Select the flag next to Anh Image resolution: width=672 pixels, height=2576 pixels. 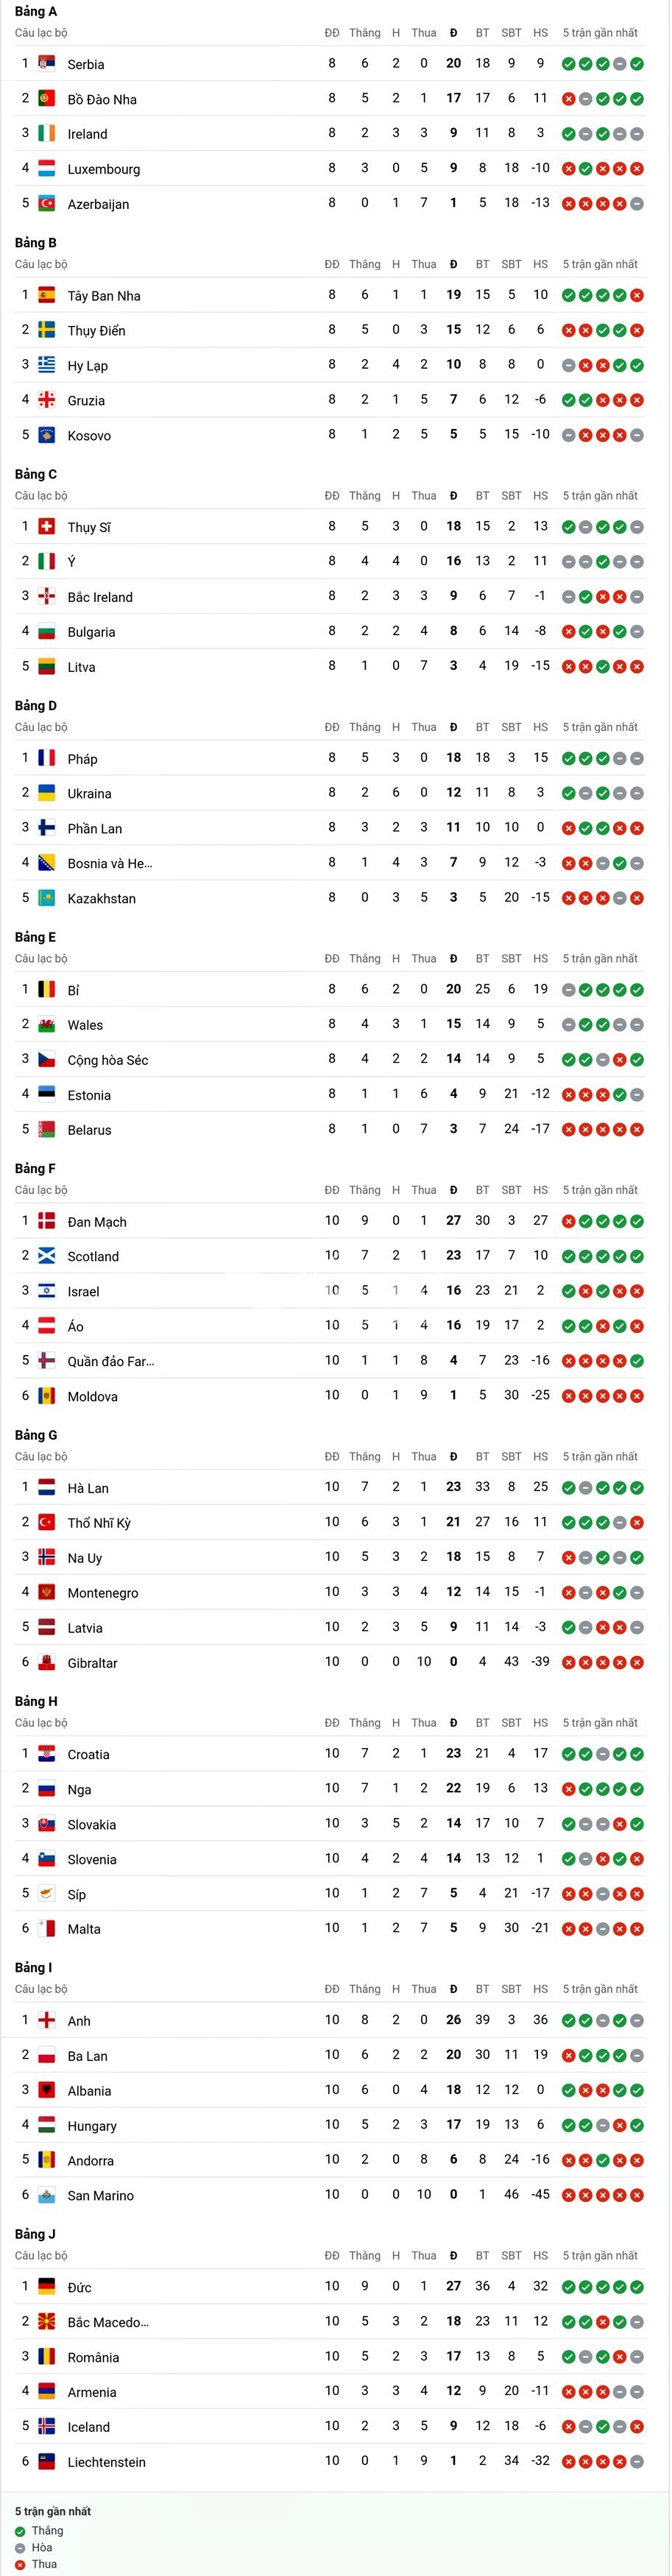pos(46,2020)
